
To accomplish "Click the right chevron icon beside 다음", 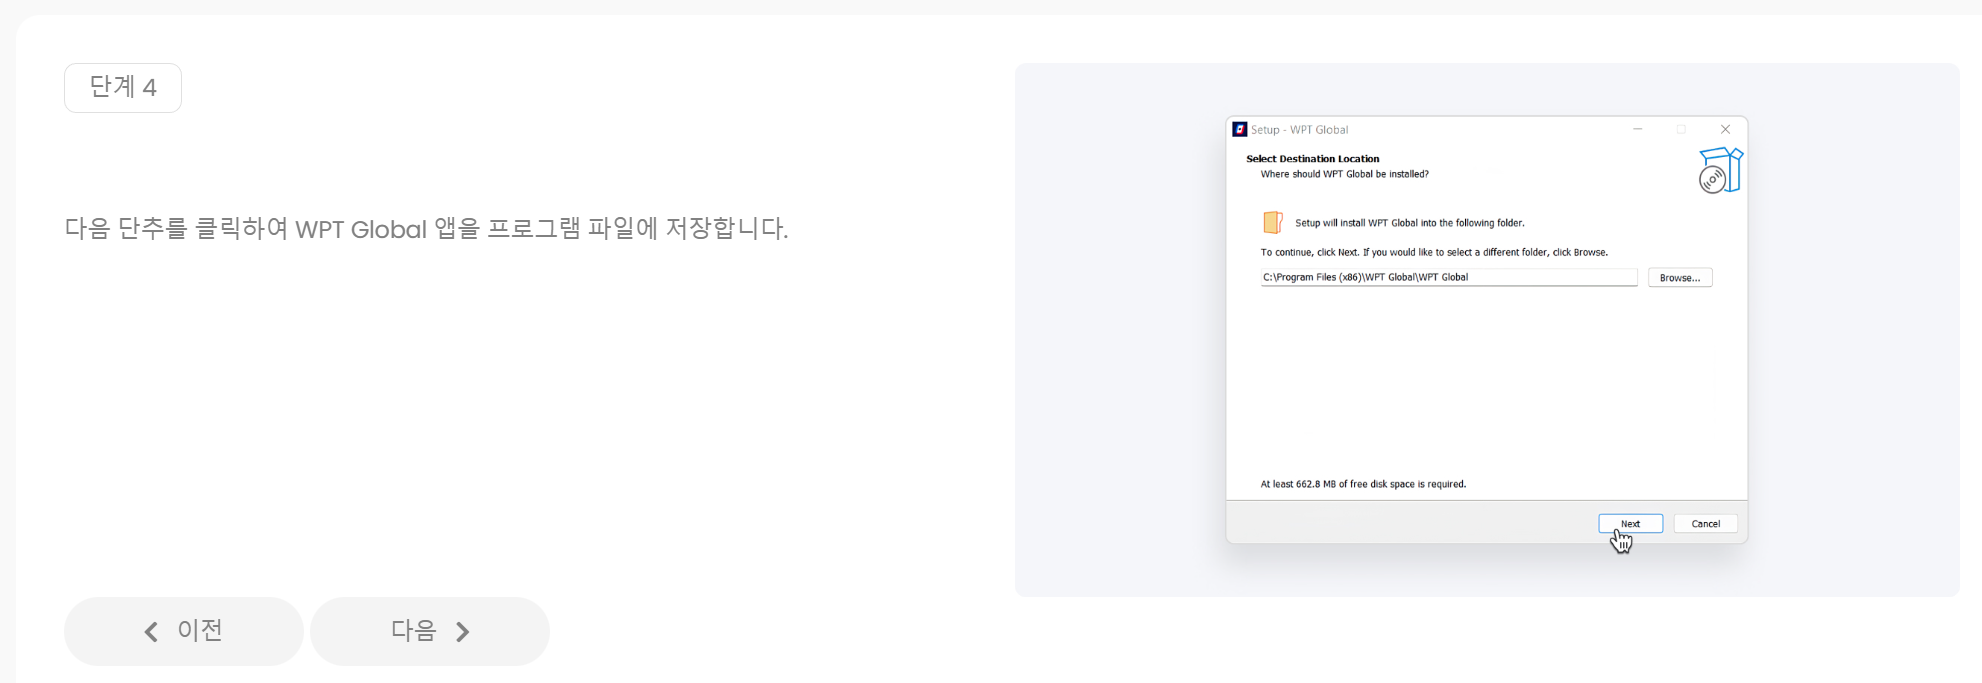I will coord(463,632).
